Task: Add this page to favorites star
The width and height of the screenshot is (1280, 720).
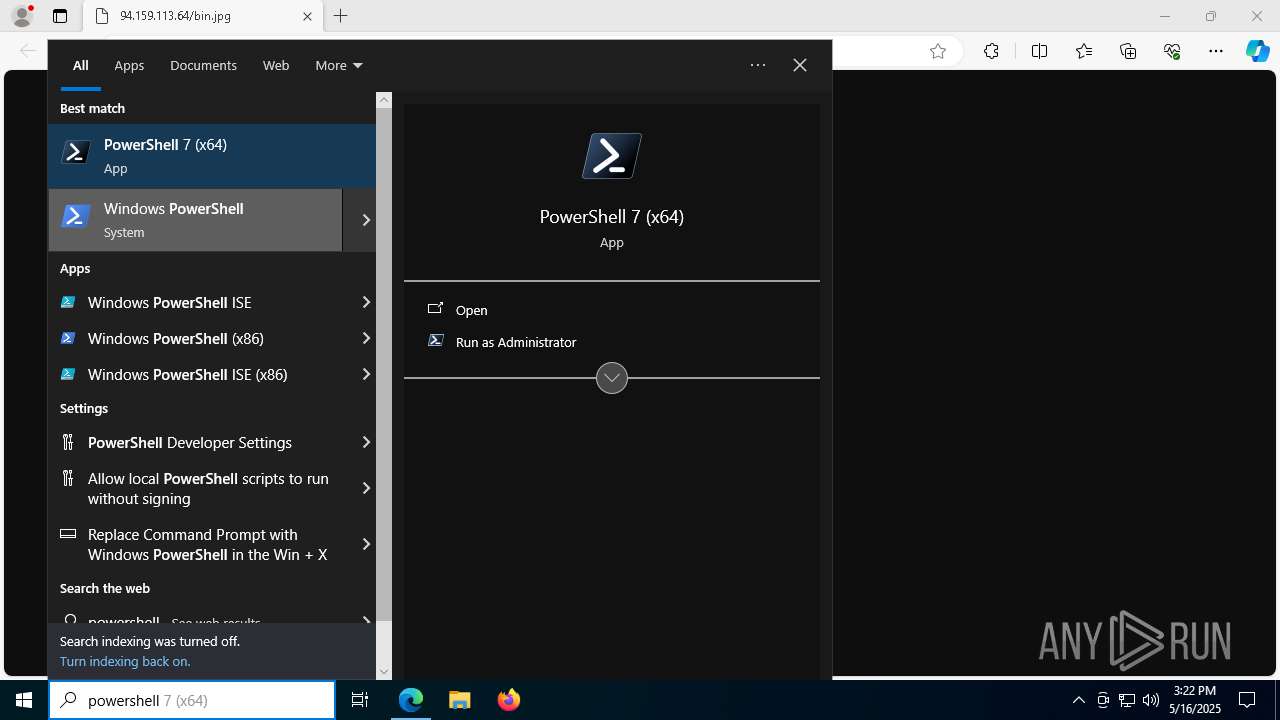Action: pyautogui.click(x=938, y=52)
